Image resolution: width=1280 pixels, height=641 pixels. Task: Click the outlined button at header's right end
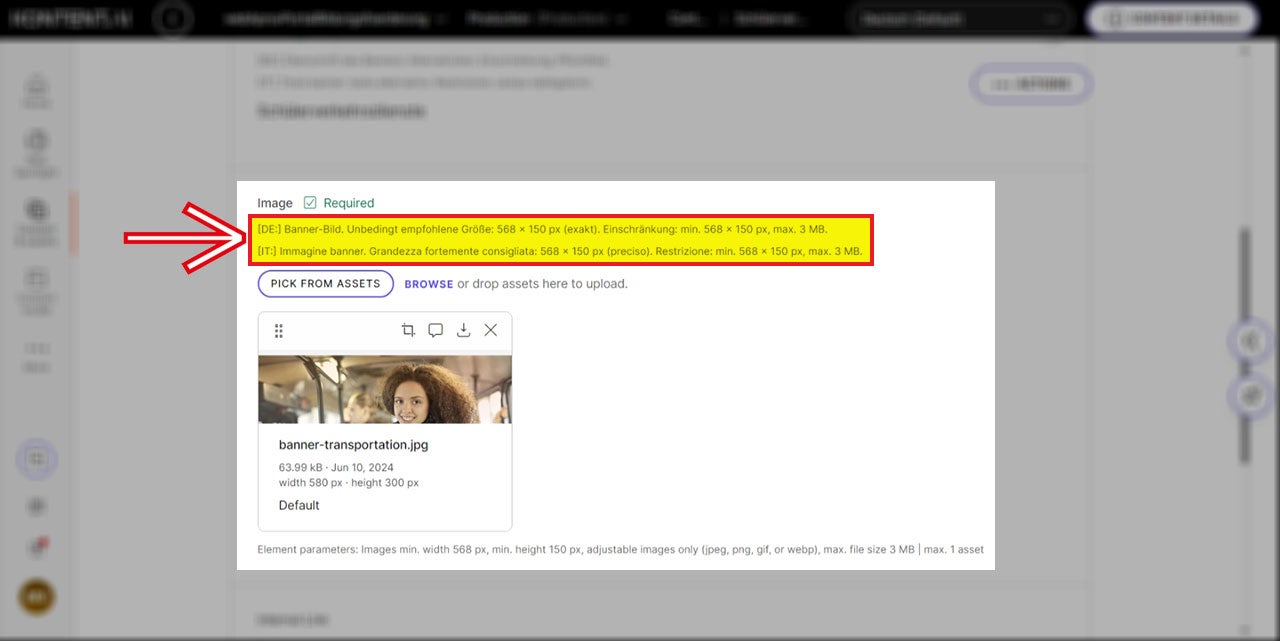(x=1172, y=19)
